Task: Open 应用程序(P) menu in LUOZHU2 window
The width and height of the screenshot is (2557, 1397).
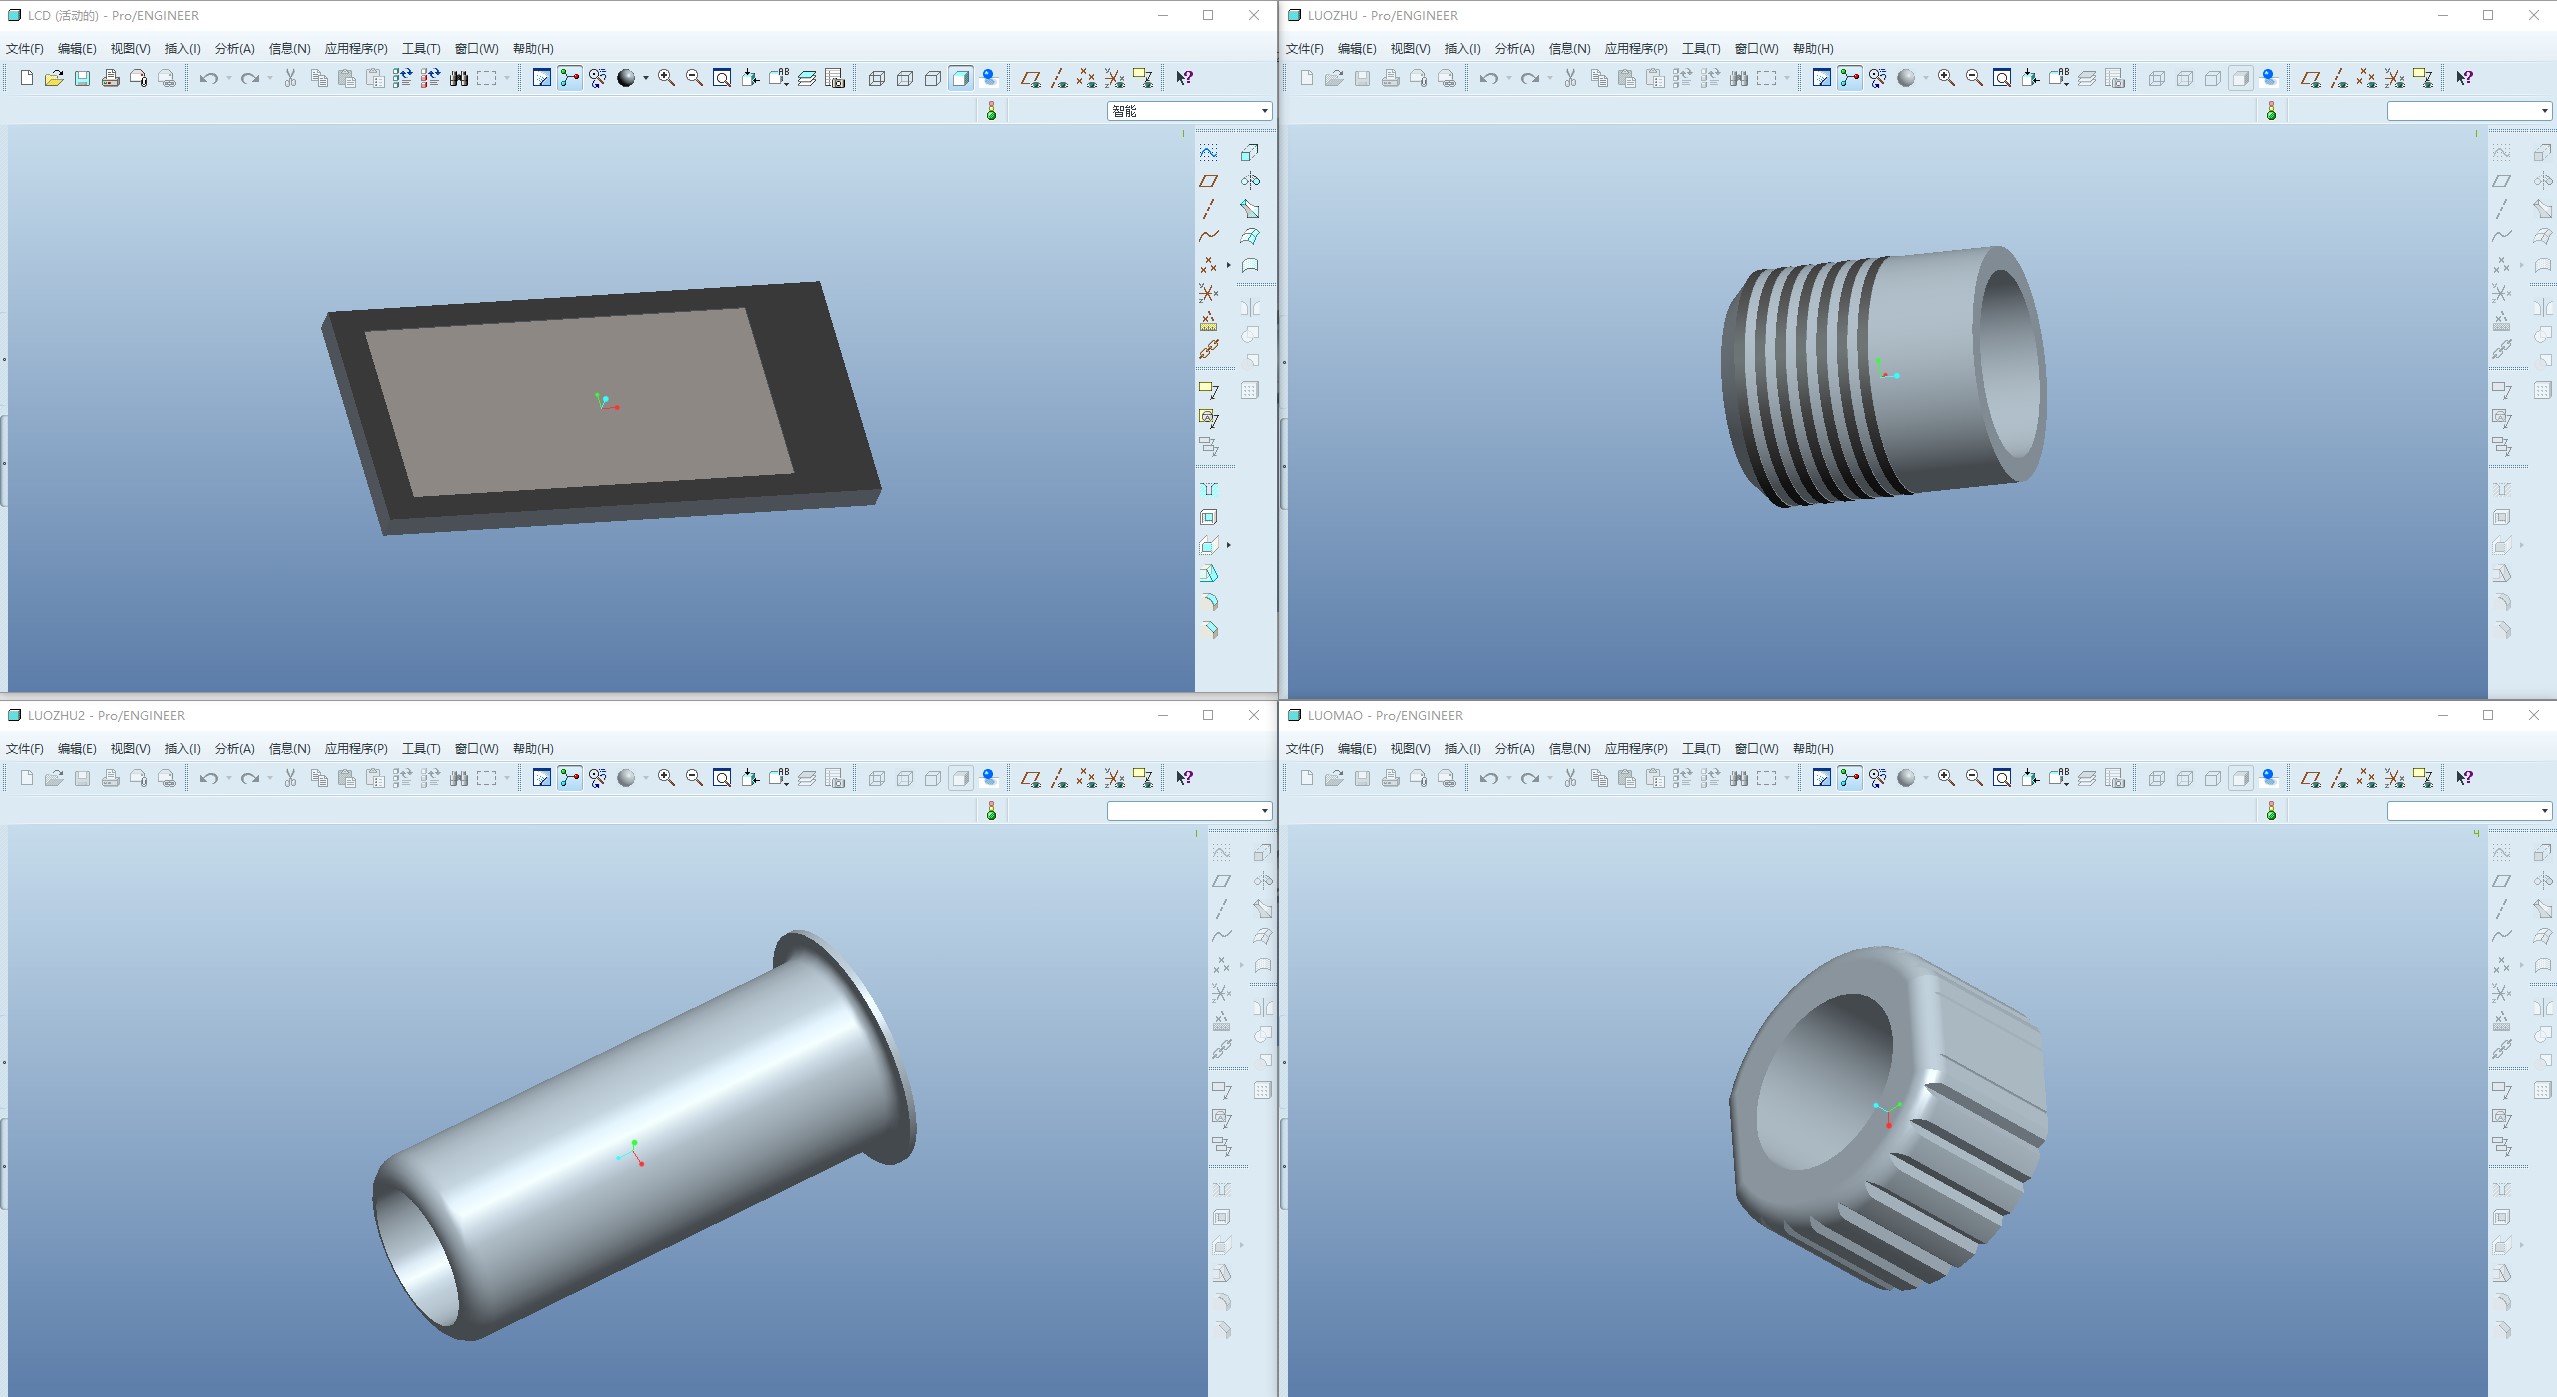Action: (x=356, y=748)
